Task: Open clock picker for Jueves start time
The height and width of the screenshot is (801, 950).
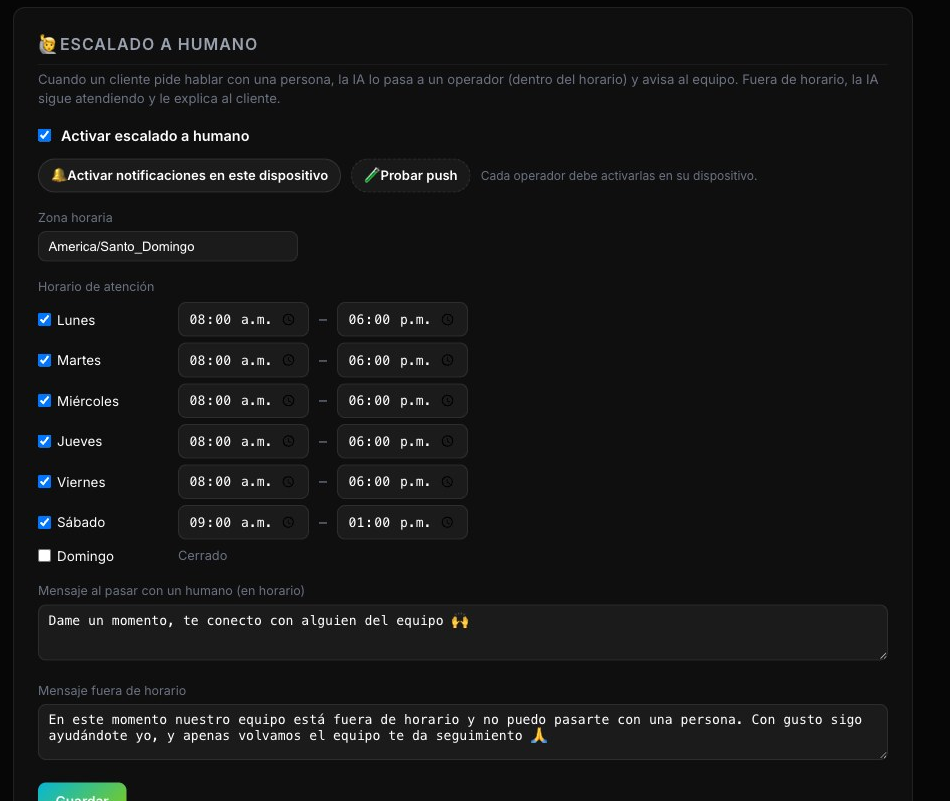Action: tap(288, 441)
